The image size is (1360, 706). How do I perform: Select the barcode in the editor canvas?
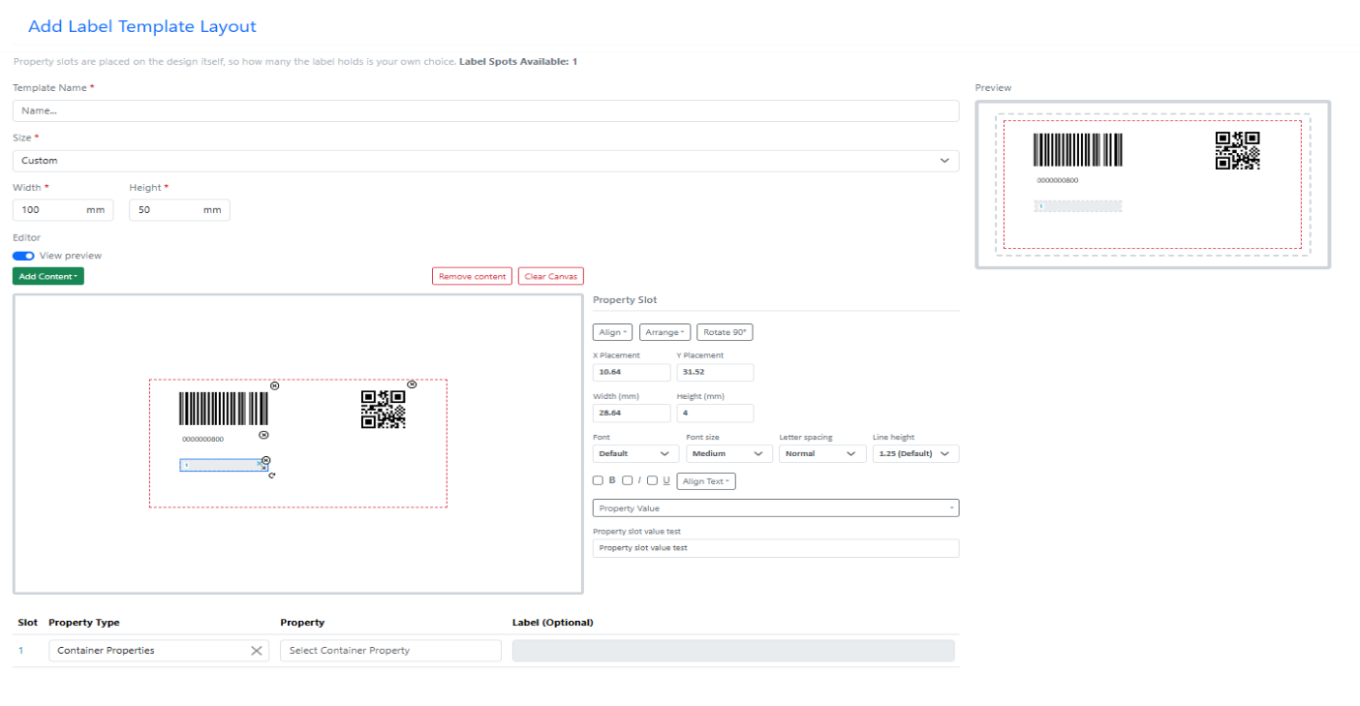(223, 409)
